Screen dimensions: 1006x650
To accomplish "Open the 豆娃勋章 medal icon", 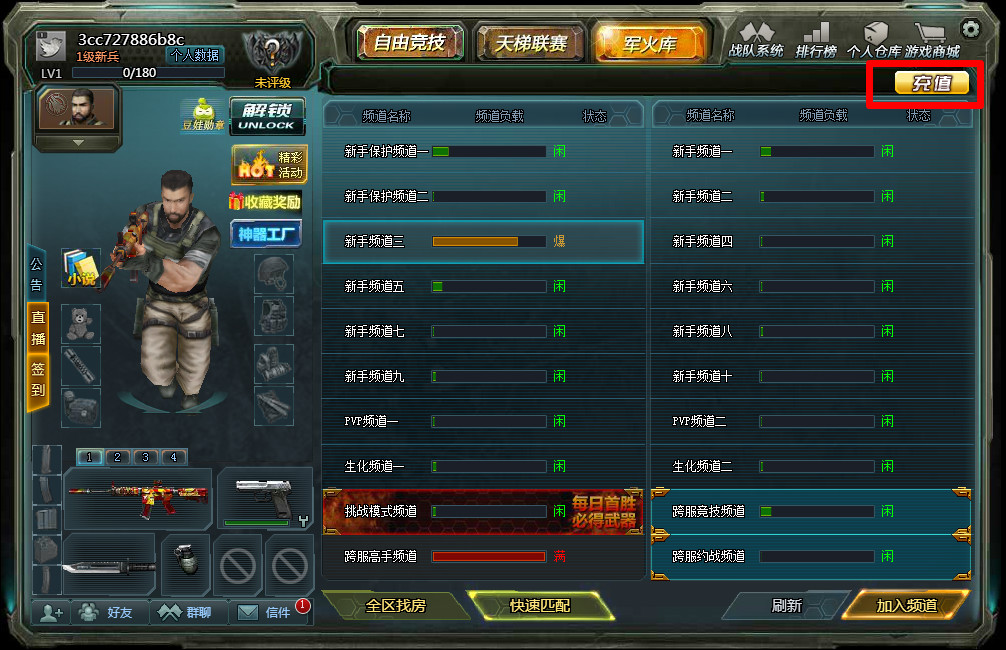I will pos(203,115).
